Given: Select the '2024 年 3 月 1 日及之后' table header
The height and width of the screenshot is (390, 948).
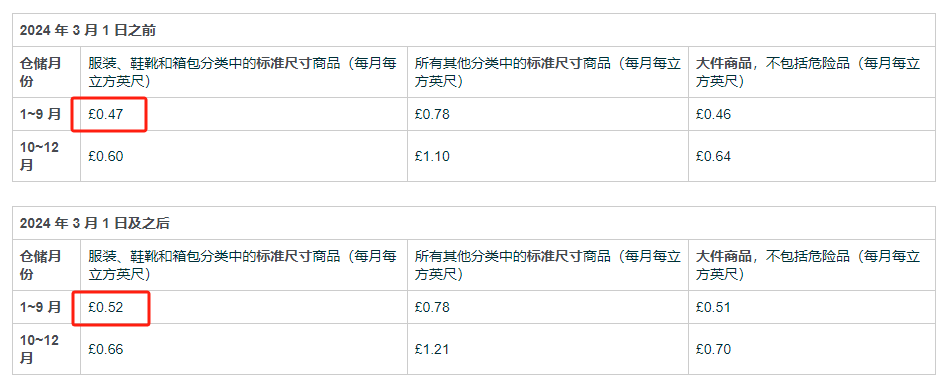Looking at the screenshot, I should coord(94,223).
